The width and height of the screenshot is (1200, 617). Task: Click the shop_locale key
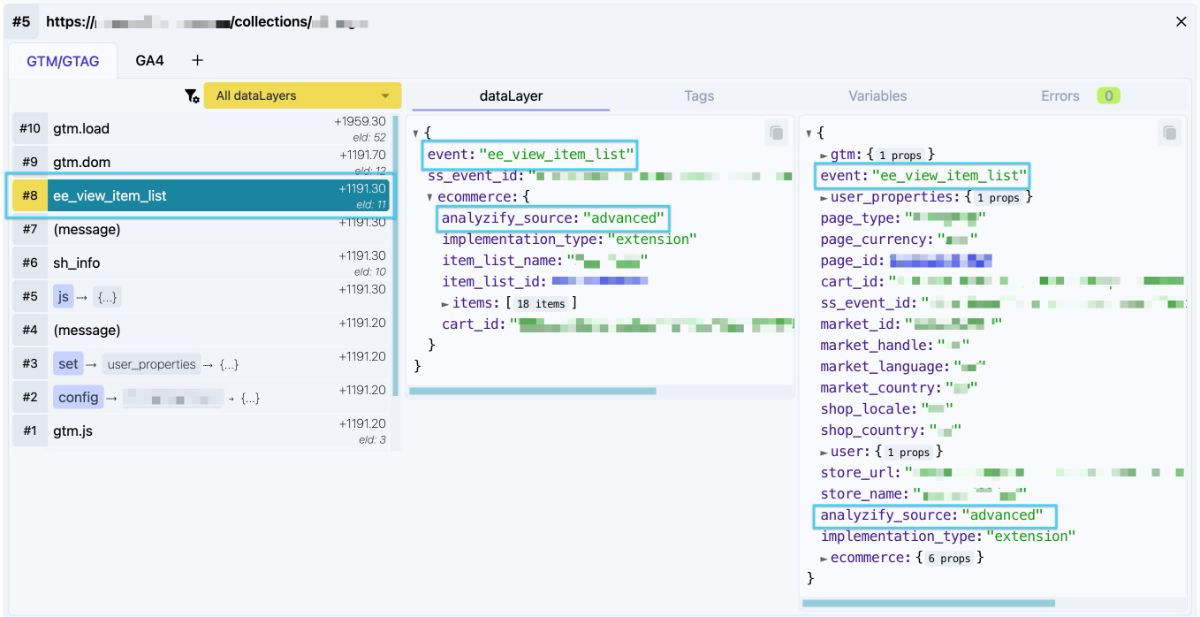(x=867, y=409)
